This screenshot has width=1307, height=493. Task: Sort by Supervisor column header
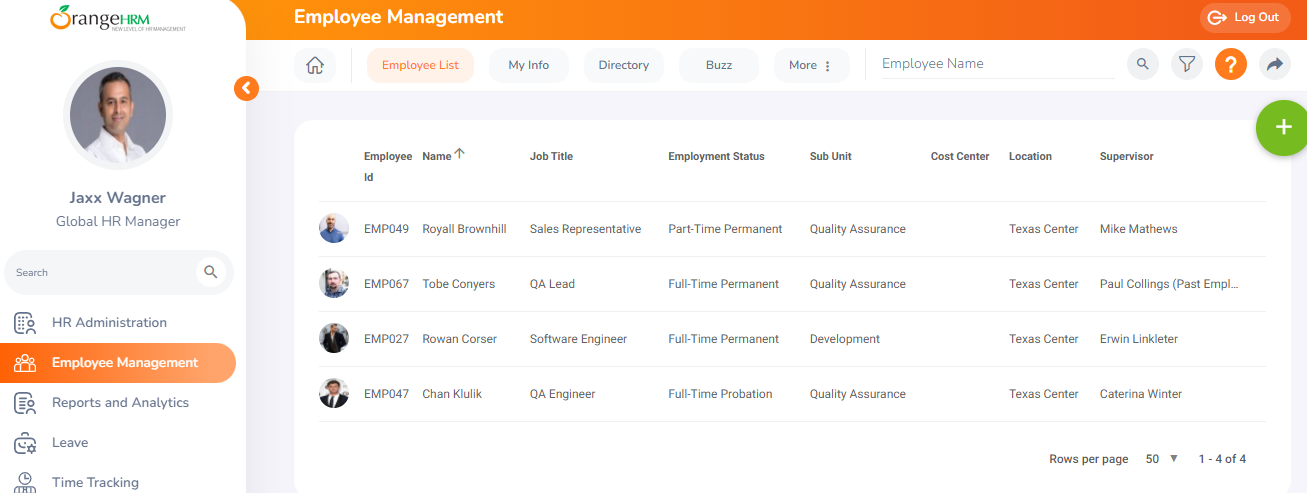(x=1127, y=156)
